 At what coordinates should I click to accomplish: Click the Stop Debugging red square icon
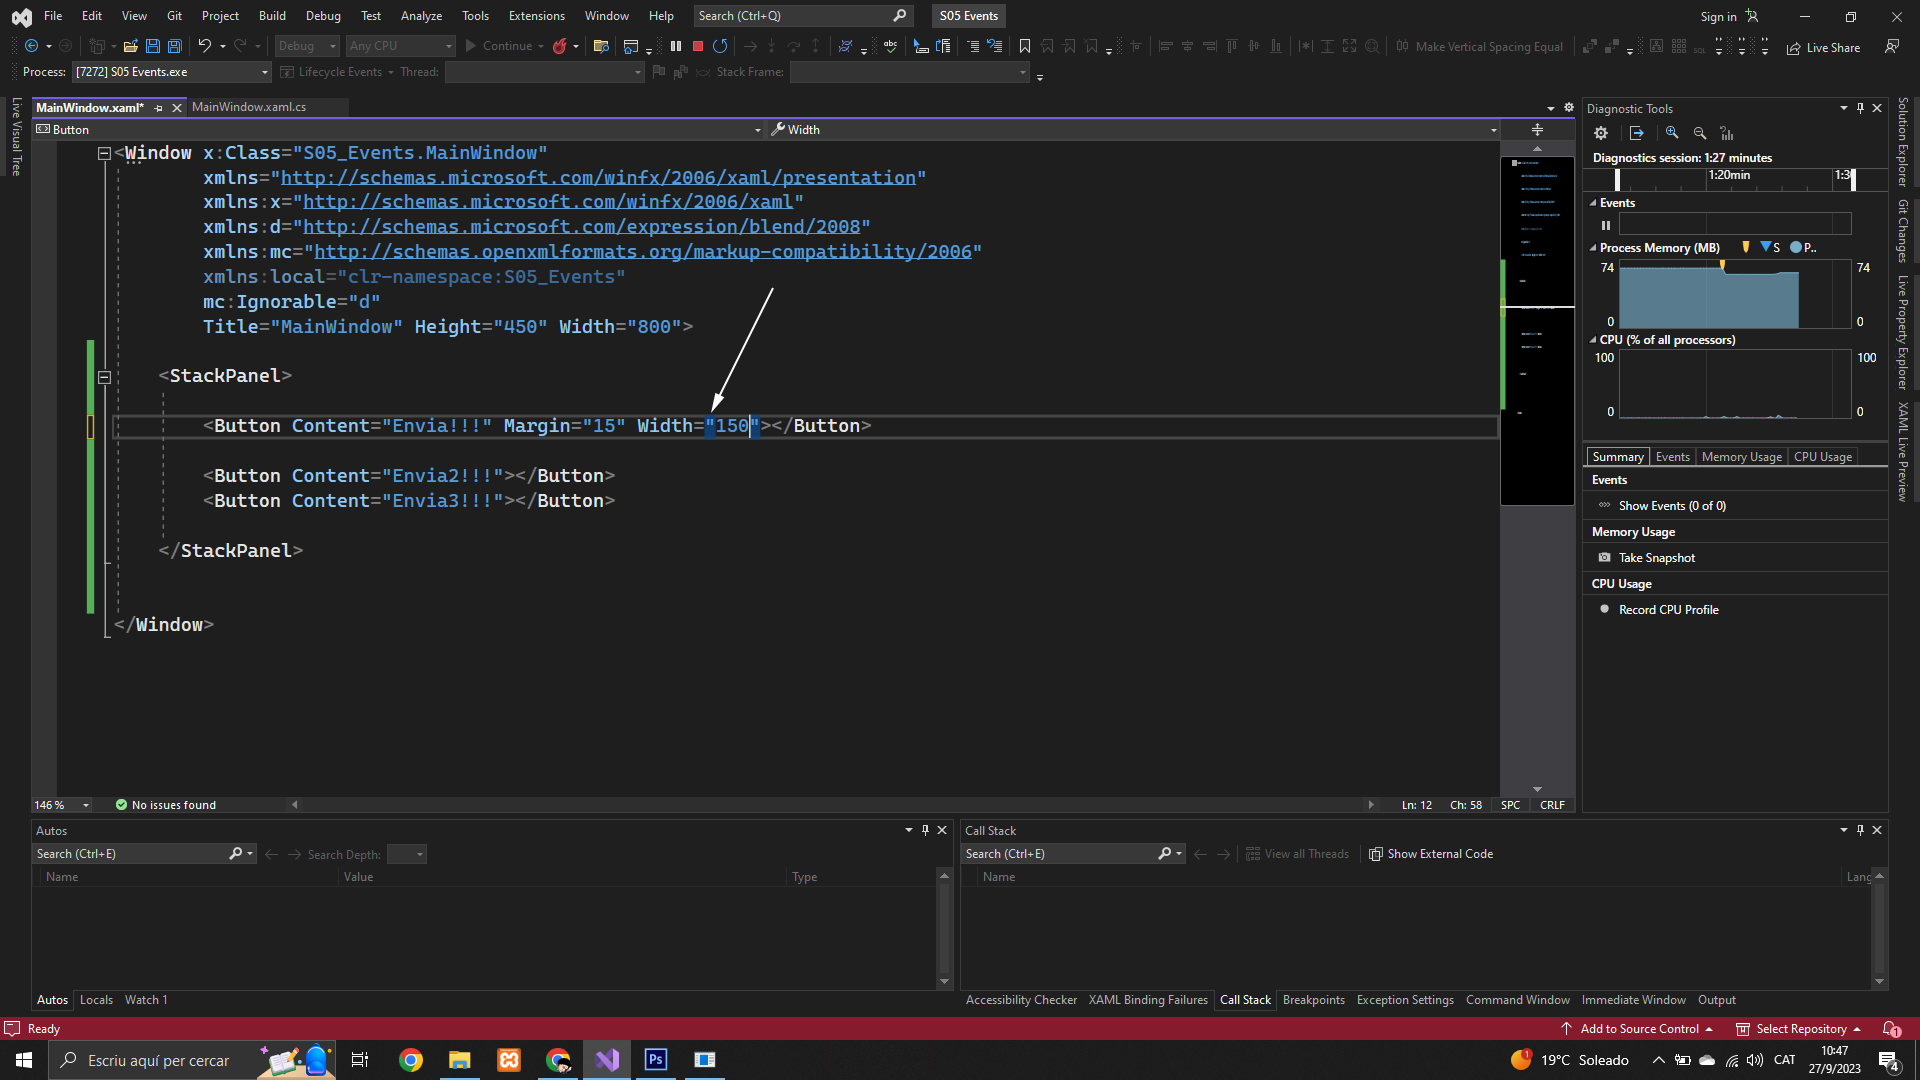click(698, 46)
